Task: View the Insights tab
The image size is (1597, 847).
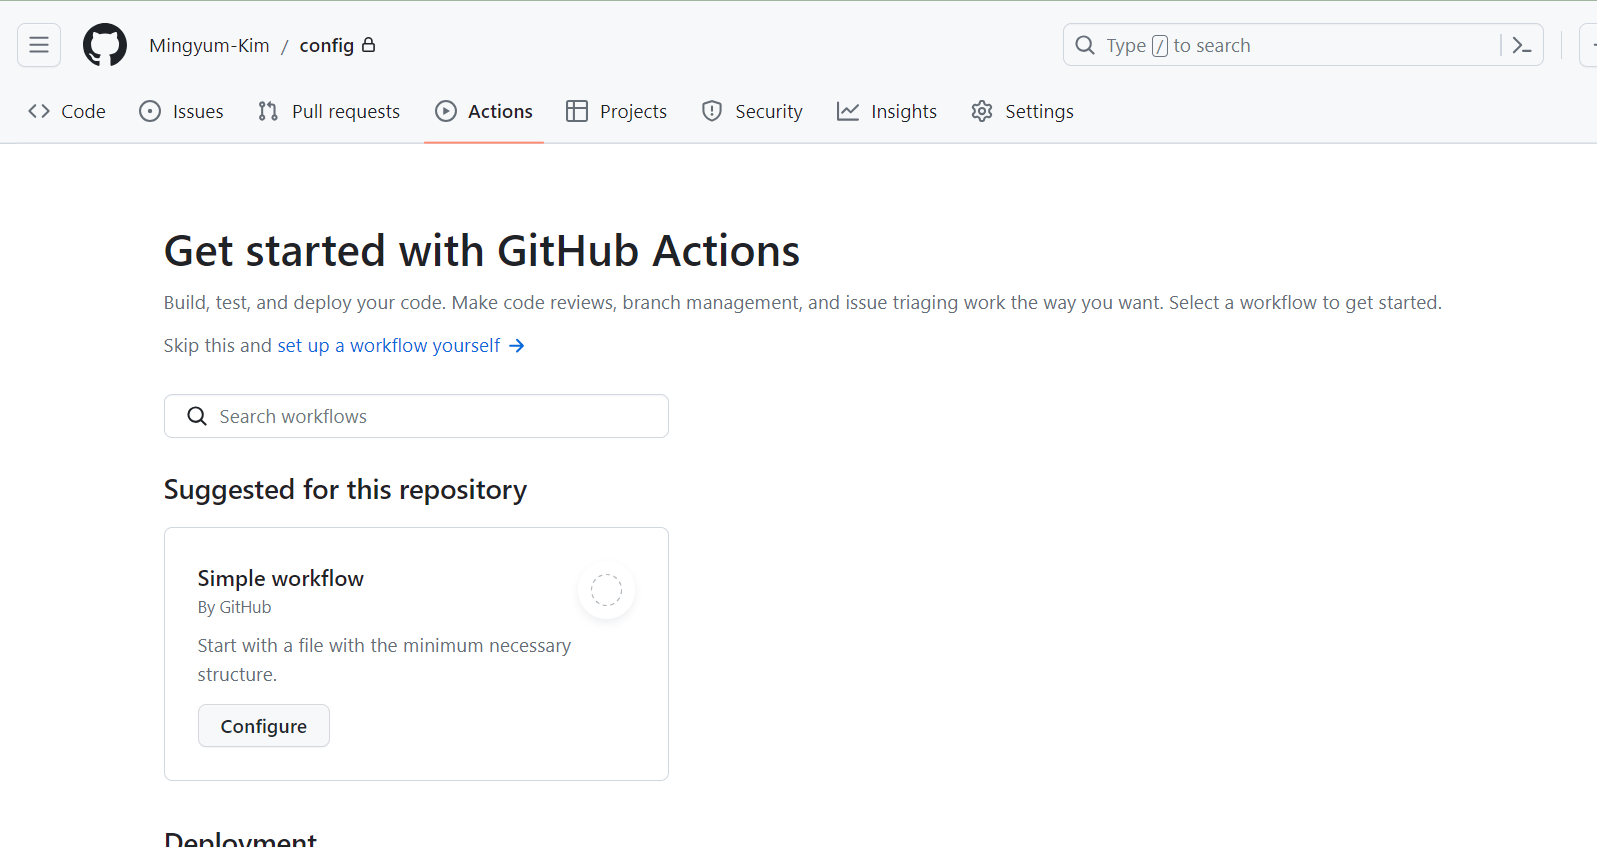Action: pos(887,111)
